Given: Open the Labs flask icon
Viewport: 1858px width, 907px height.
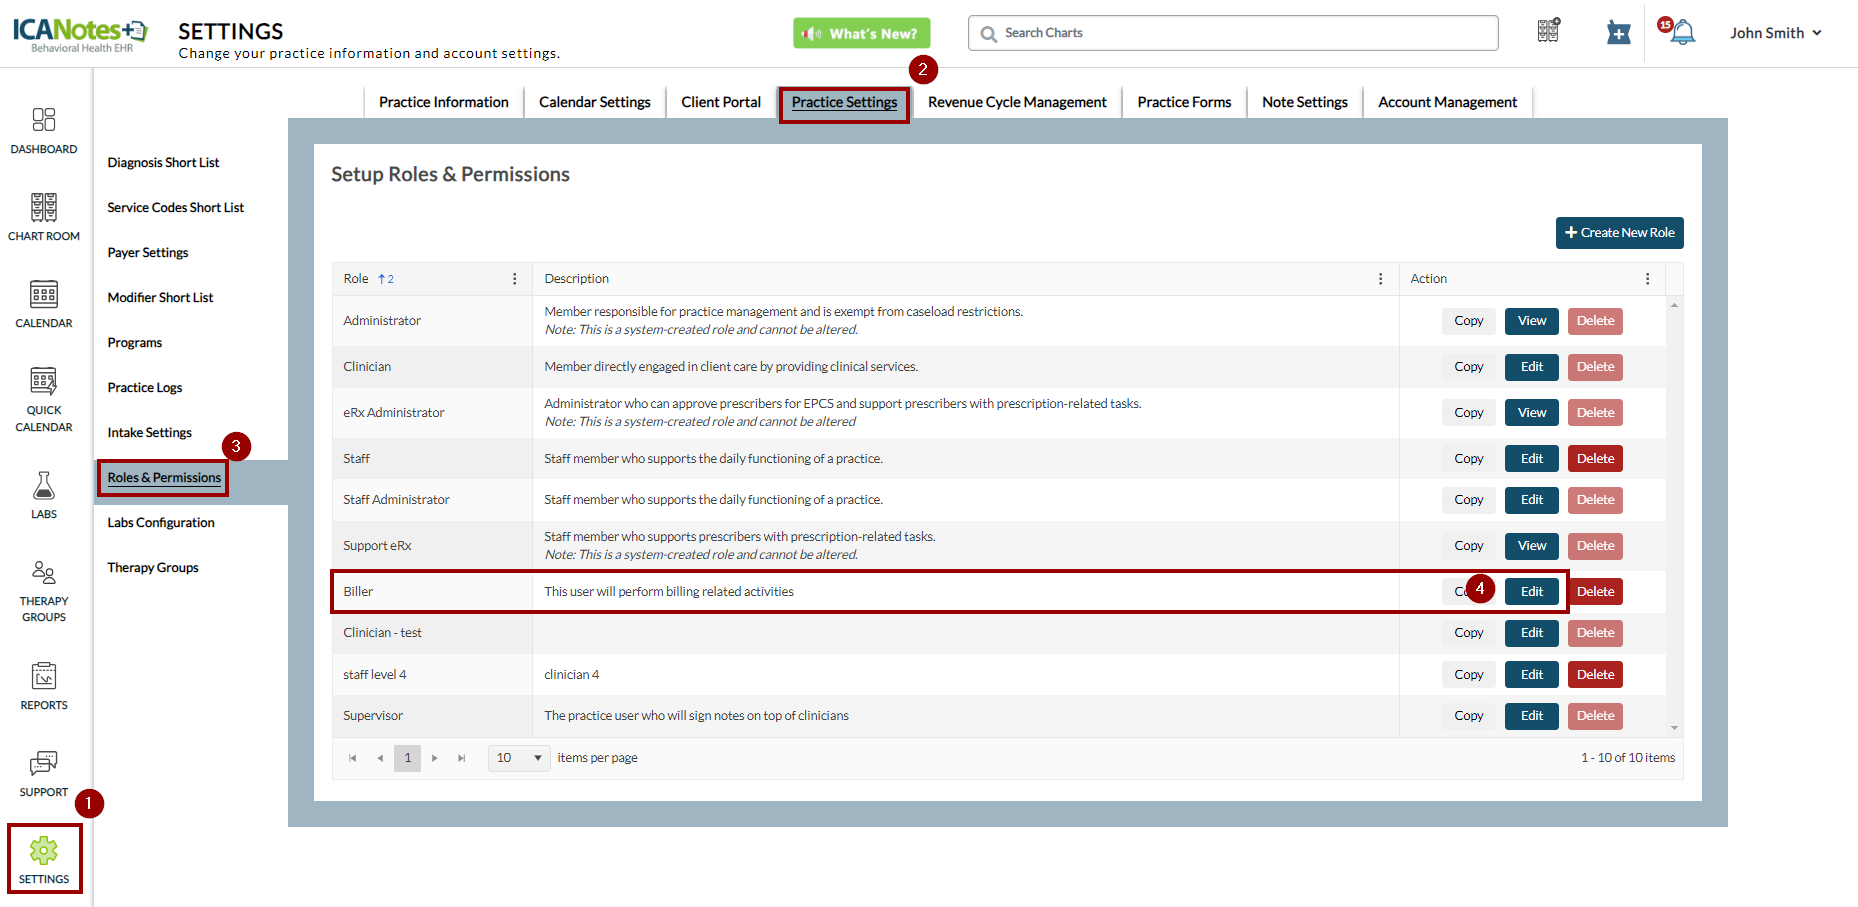Looking at the screenshot, I should point(43,486).
